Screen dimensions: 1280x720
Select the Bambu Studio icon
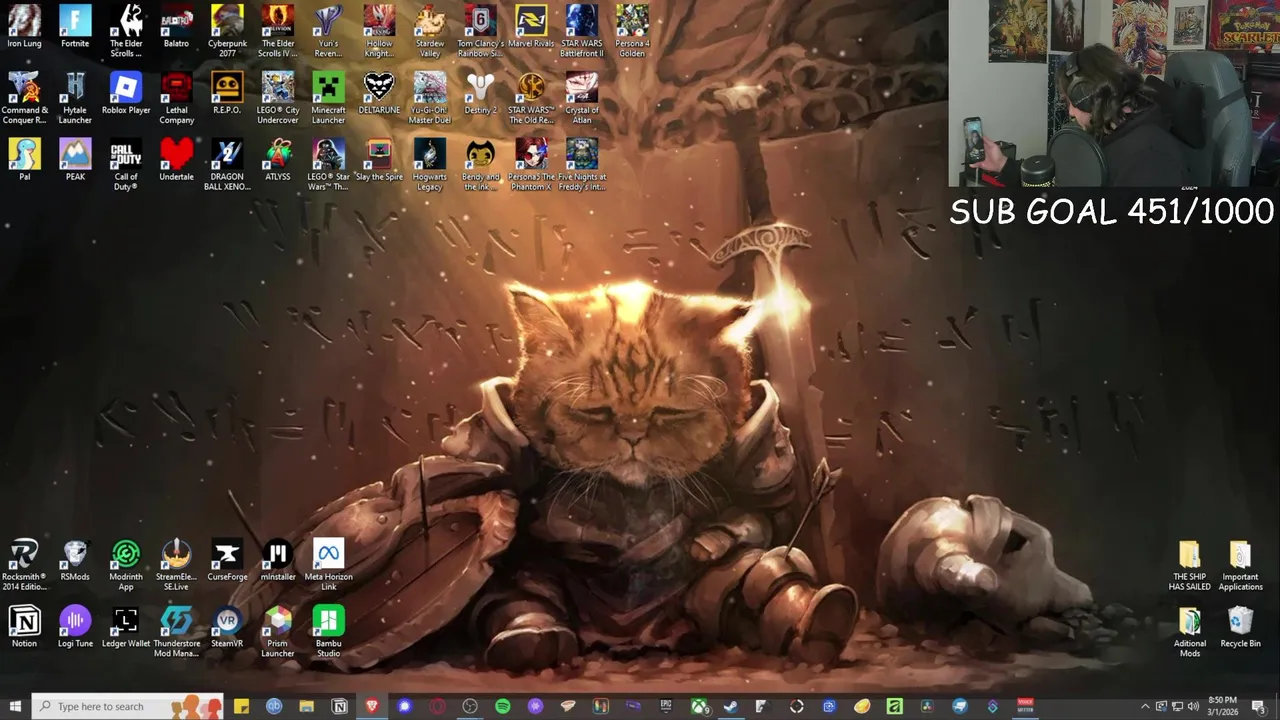point(328,632)
